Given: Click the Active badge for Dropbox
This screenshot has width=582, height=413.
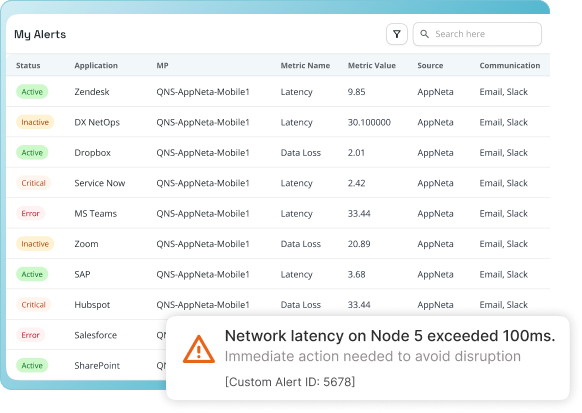Looking at the screenshot, I should [32, 153].
